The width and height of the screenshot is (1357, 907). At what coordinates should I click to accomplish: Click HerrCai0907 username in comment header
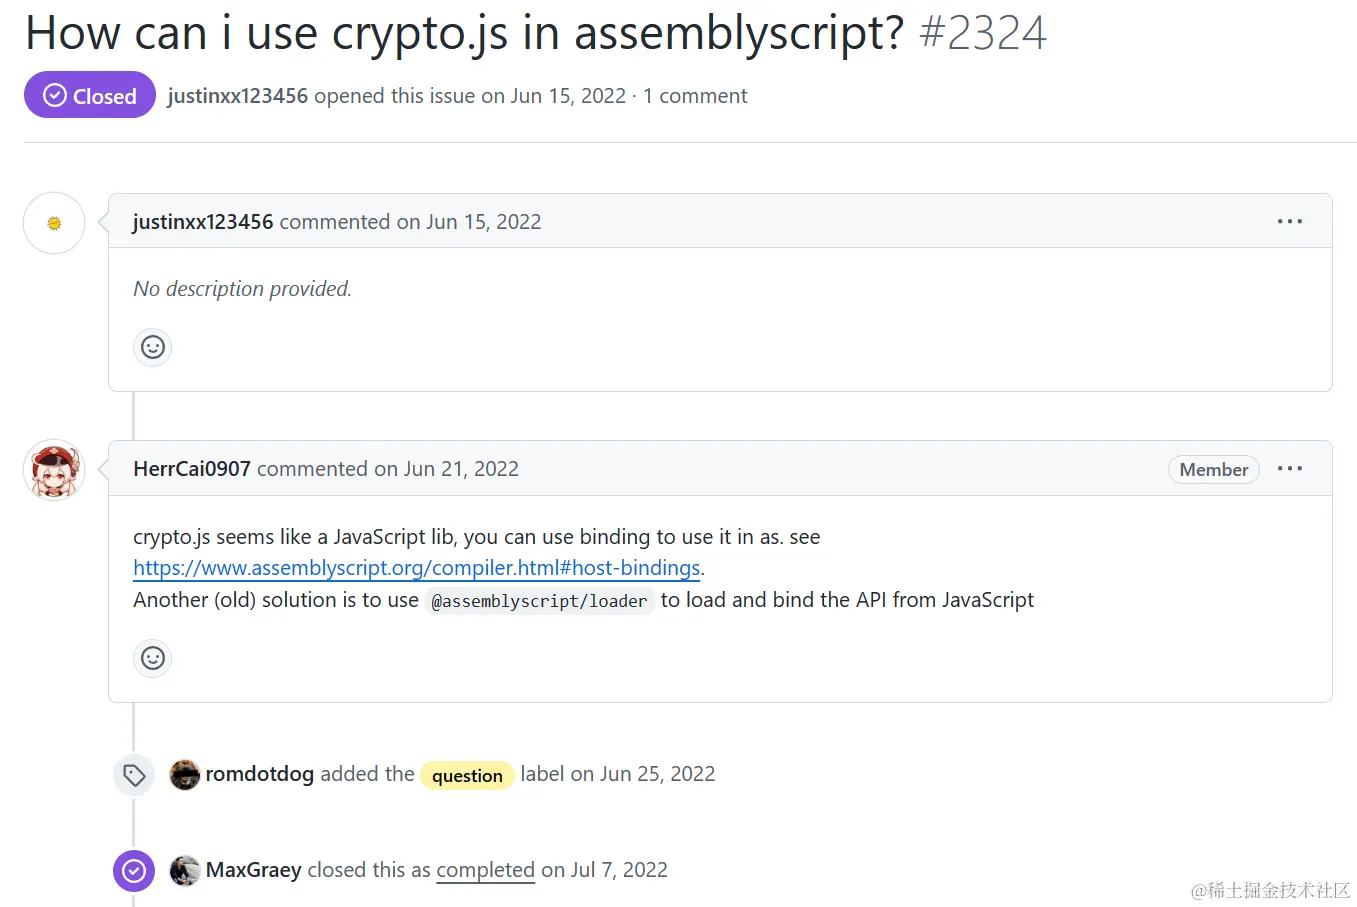[x=192, y=469]
